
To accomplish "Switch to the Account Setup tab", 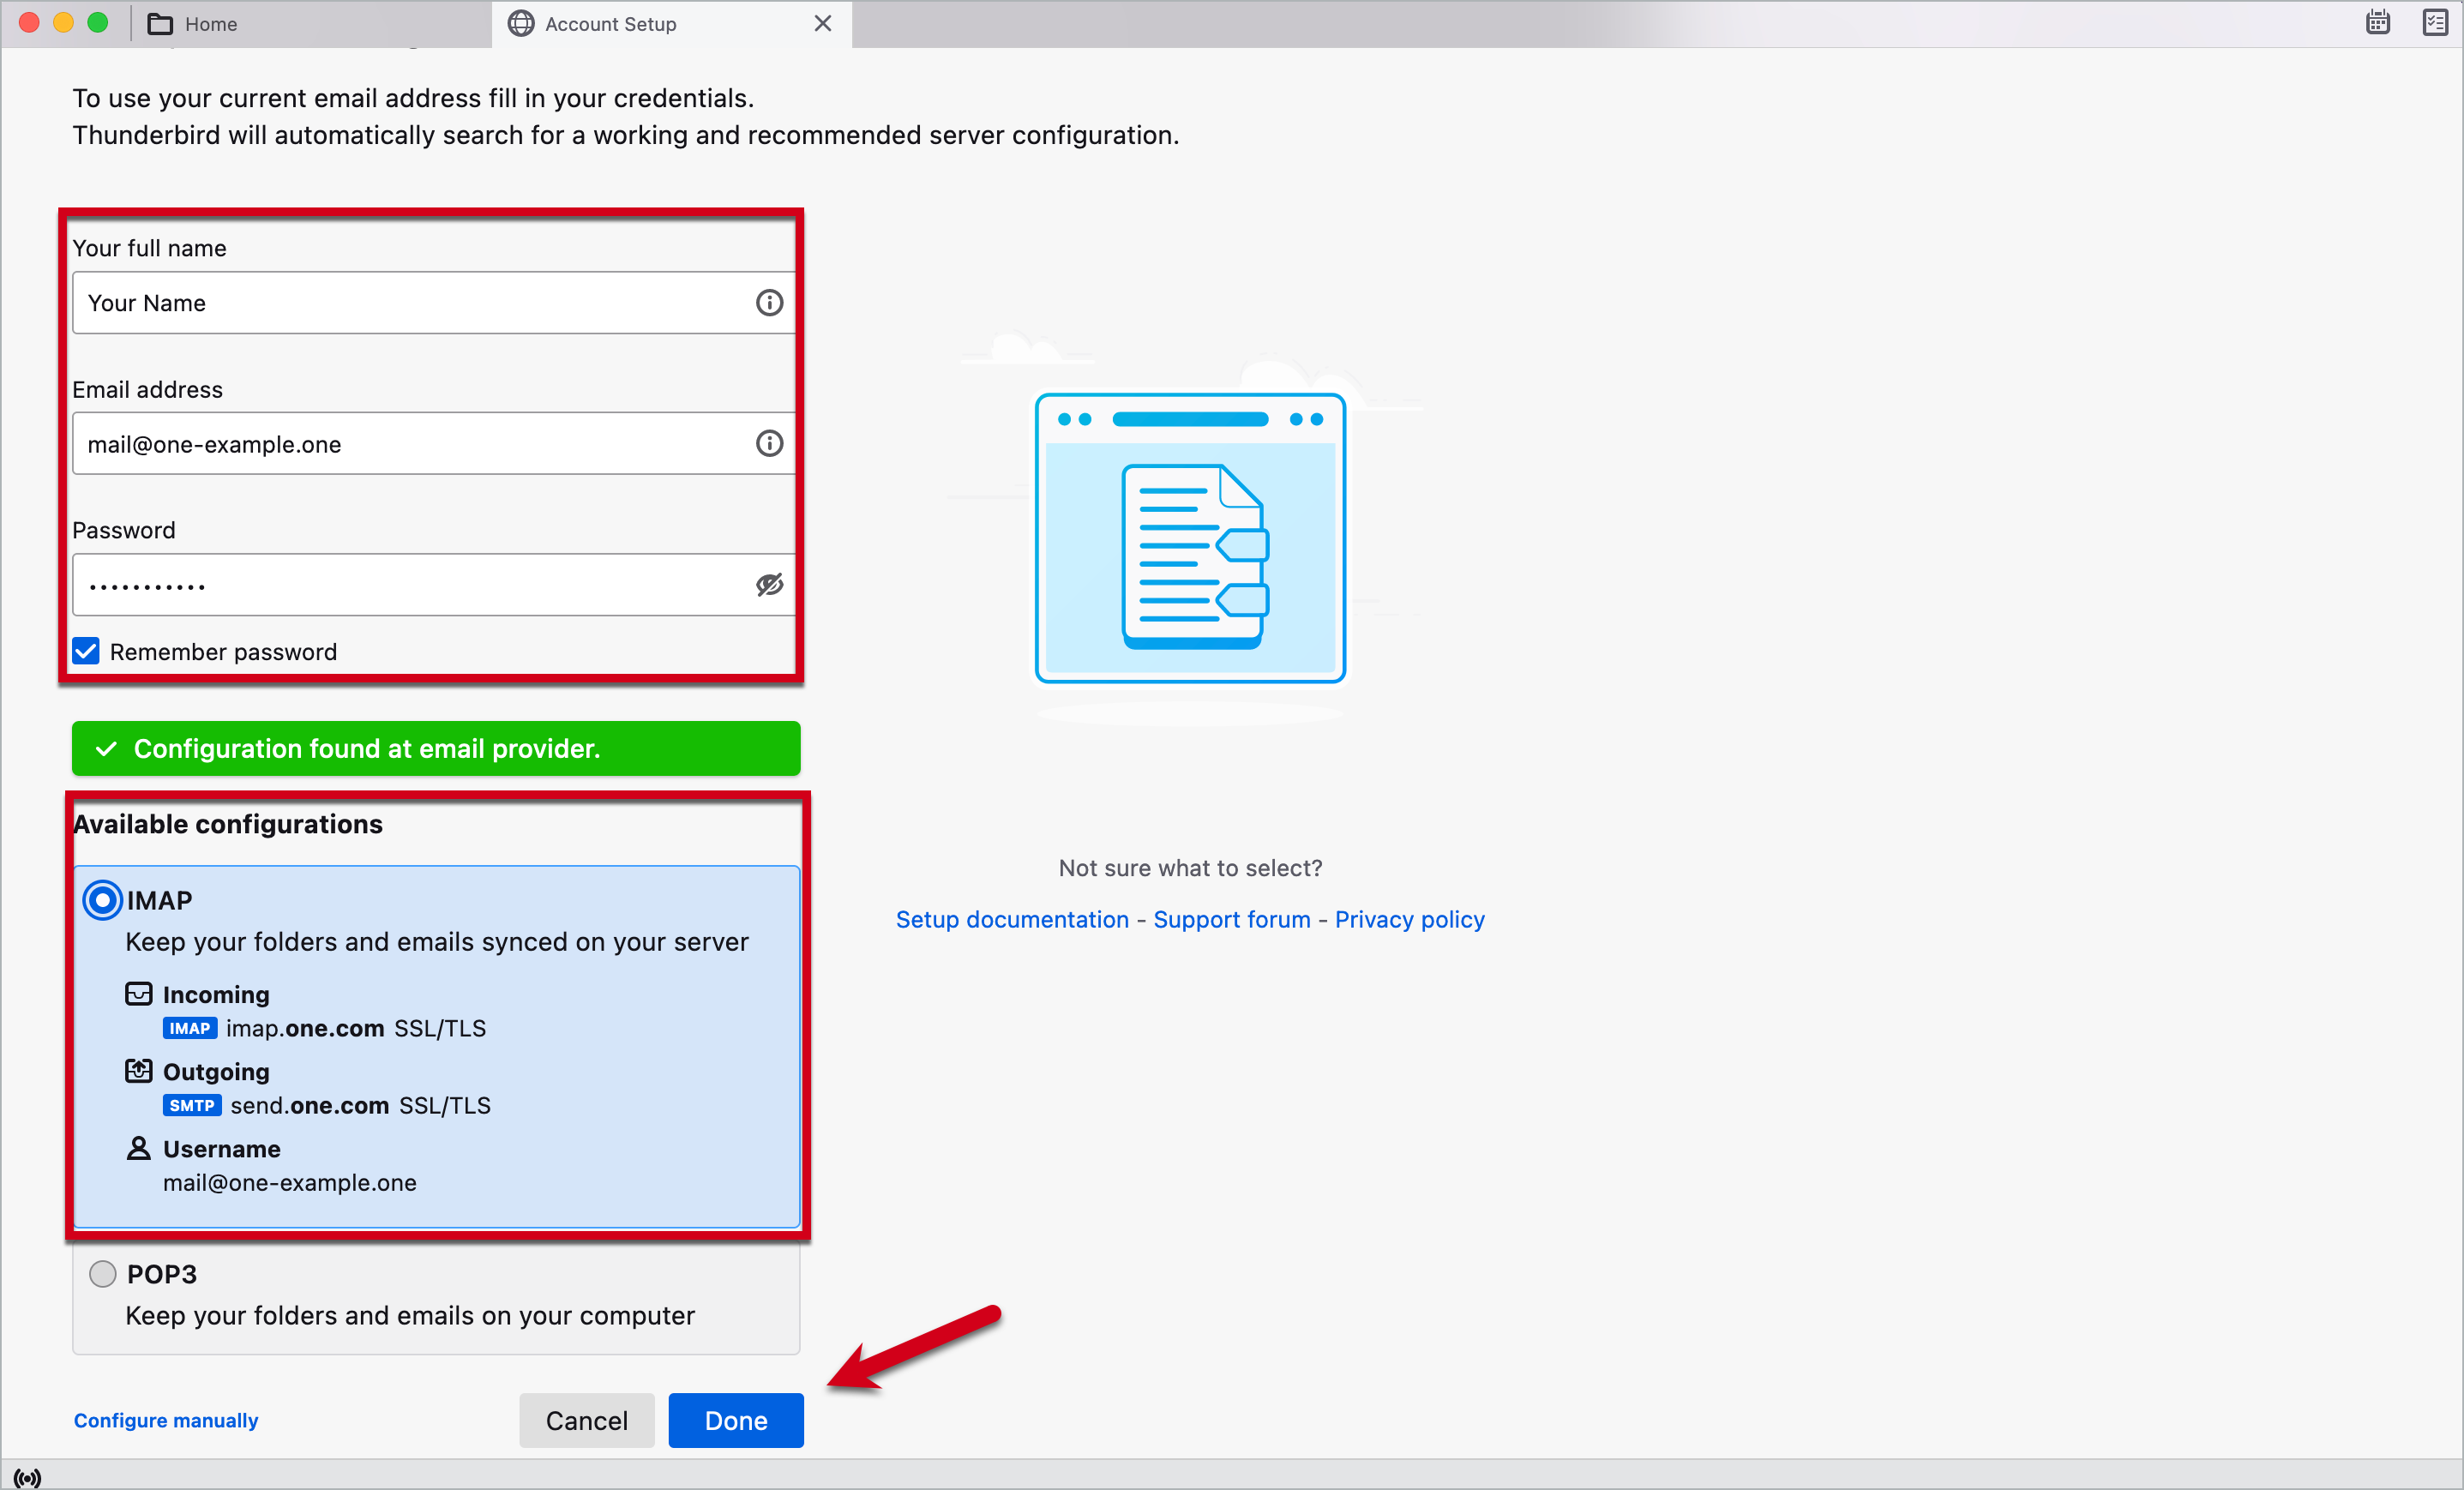I will tap(611, 23).
